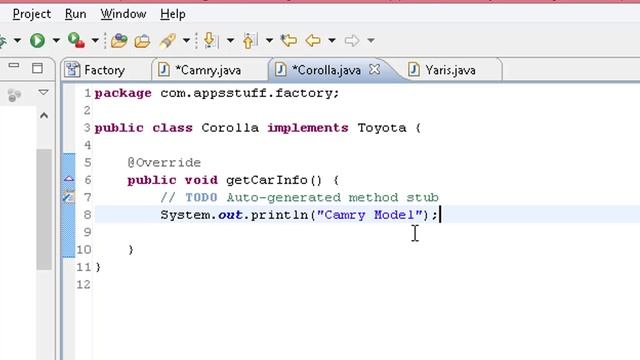Click the TODO comment on line 7

[300, 198]
